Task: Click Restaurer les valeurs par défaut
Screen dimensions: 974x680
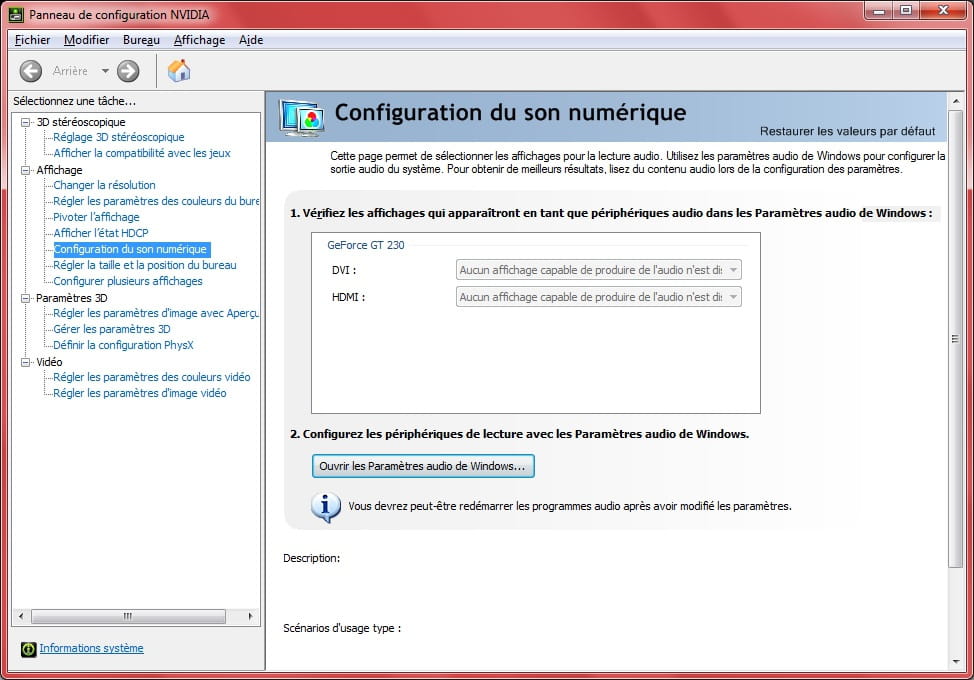Action: (x=847, y=131)
